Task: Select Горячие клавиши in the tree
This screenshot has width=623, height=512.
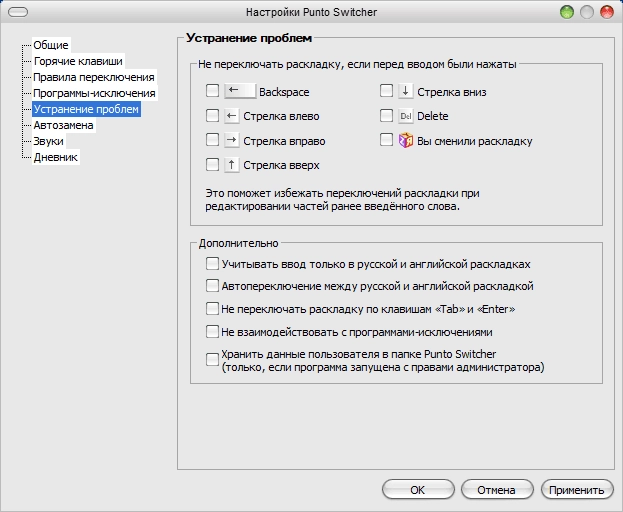Action: pyautogui.click(x=78, y=61)
